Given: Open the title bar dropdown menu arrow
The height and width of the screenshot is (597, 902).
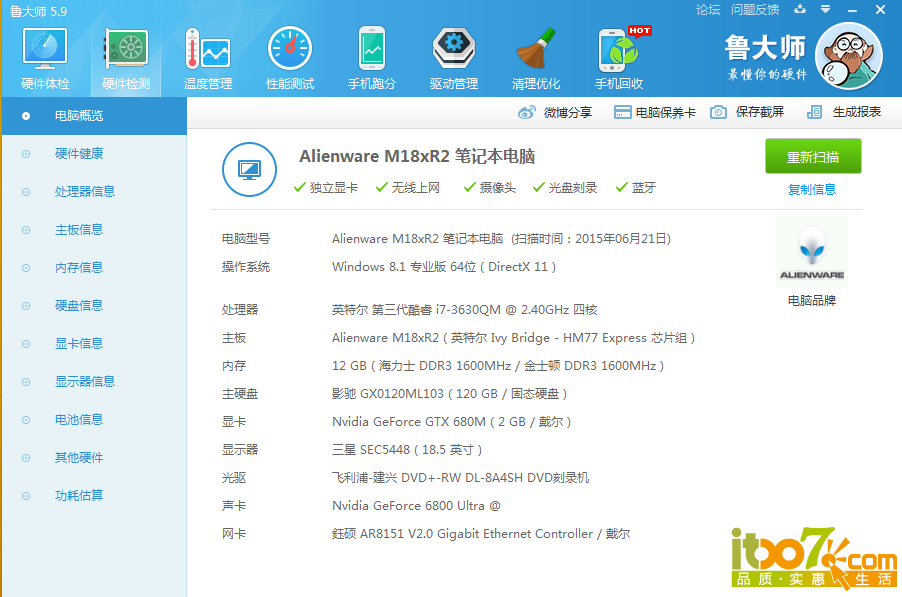Looking at the screenshot, I should [x=825, y=9].
